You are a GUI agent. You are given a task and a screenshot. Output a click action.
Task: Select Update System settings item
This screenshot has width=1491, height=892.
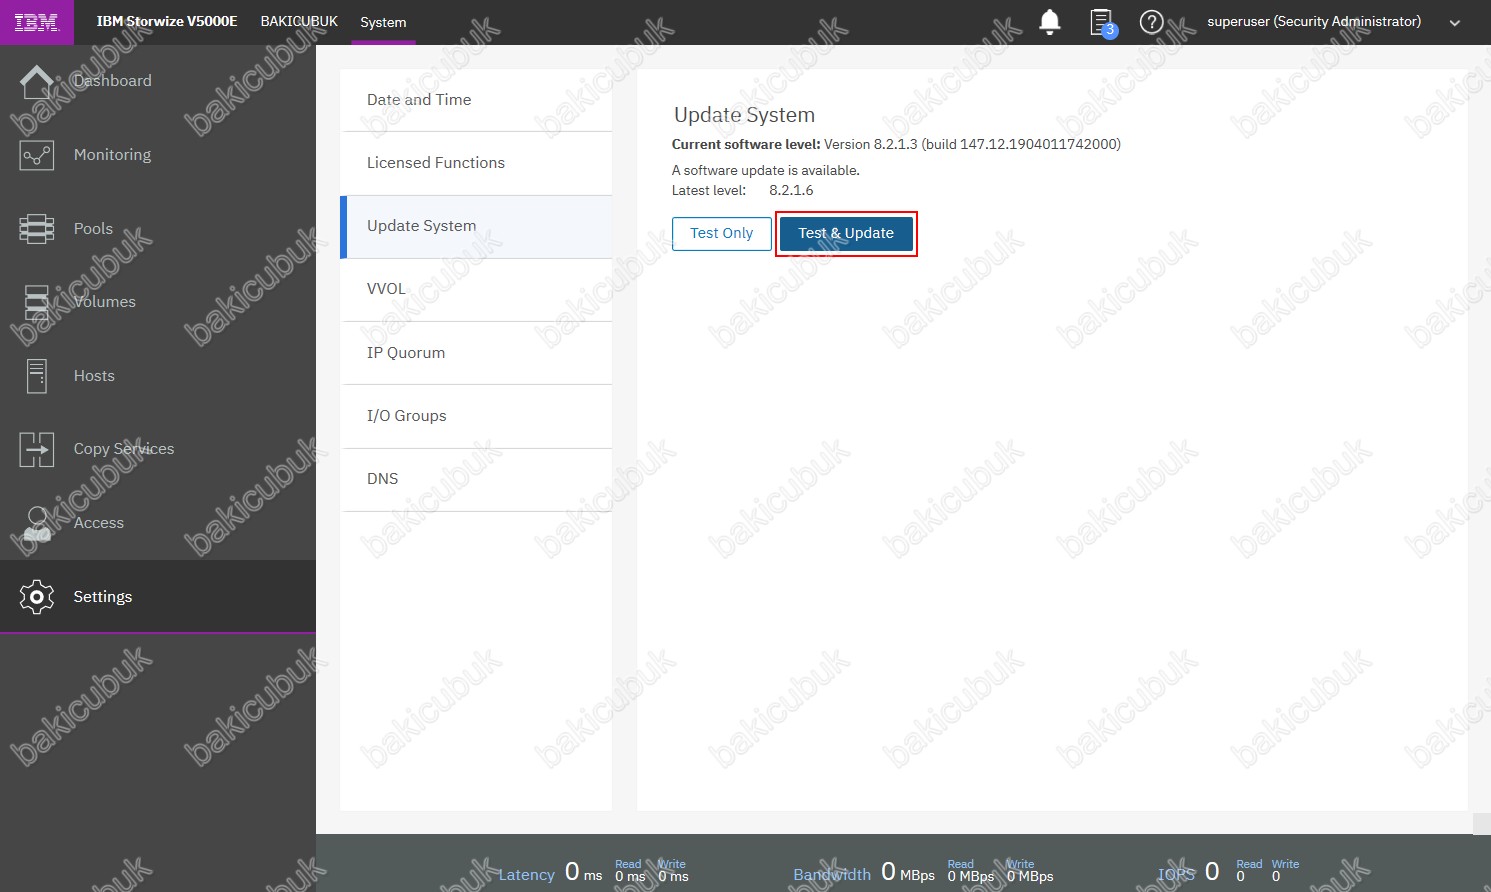(x=476, y=226)
